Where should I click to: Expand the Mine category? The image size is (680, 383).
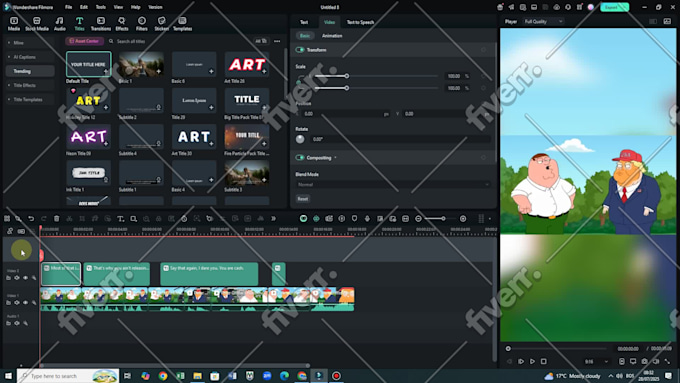pyautogui.click(x=29, y=43)
